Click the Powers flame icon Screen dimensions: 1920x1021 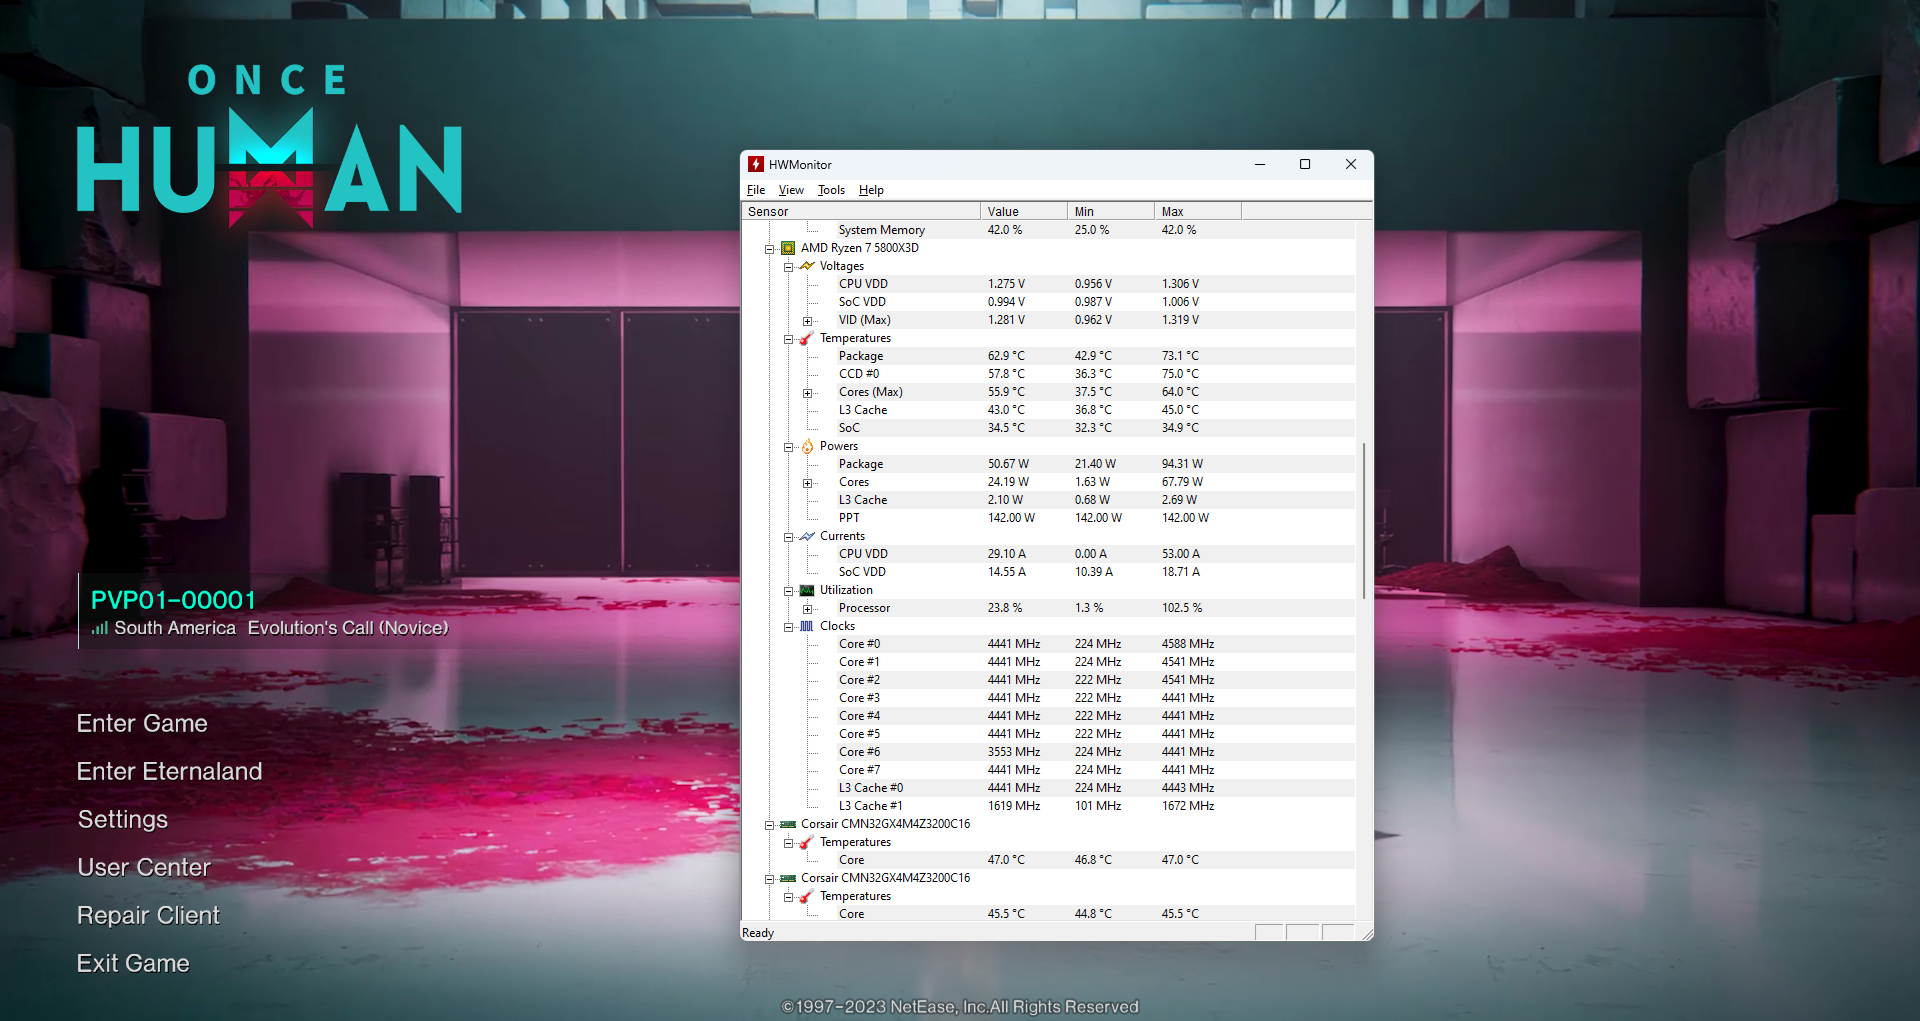point(807,446)
